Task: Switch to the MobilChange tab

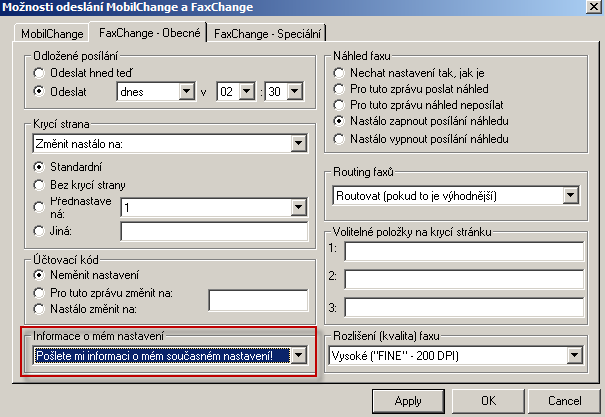Action: [52, 34]
